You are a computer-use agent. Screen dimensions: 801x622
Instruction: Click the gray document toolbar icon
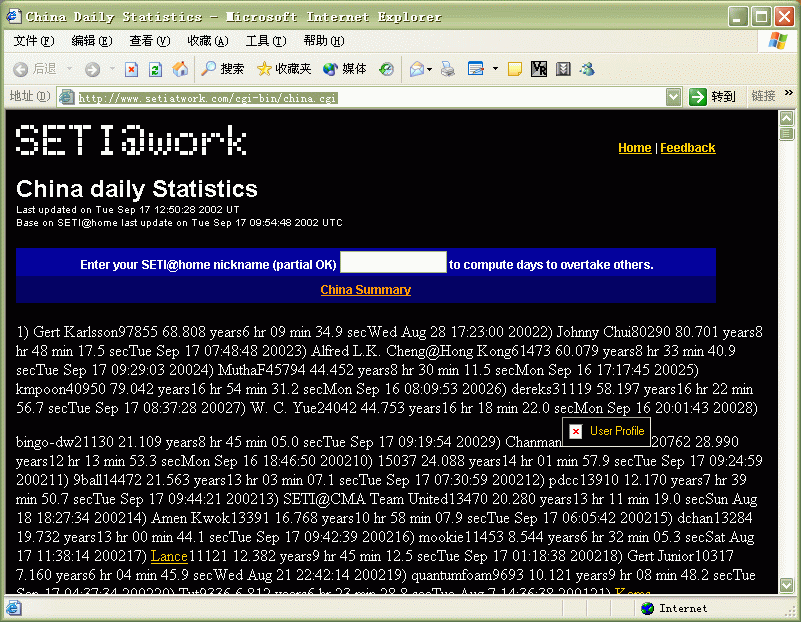[563, 69]
